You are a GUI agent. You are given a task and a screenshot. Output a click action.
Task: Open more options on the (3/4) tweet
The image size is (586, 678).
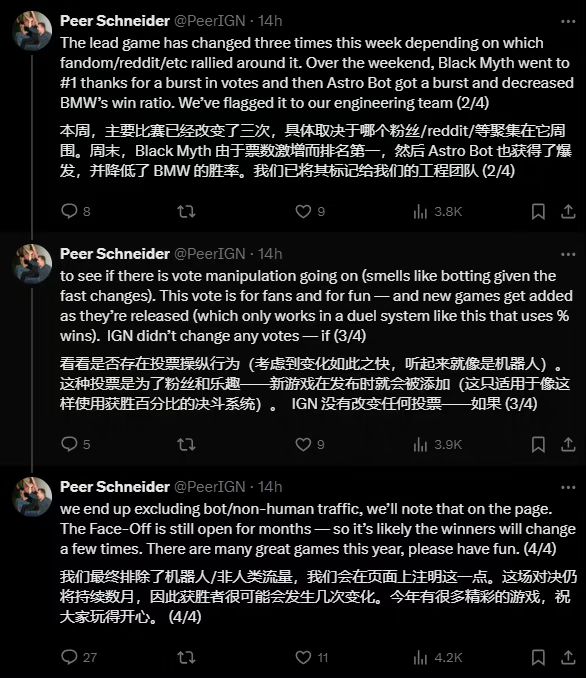click(568, 254)
